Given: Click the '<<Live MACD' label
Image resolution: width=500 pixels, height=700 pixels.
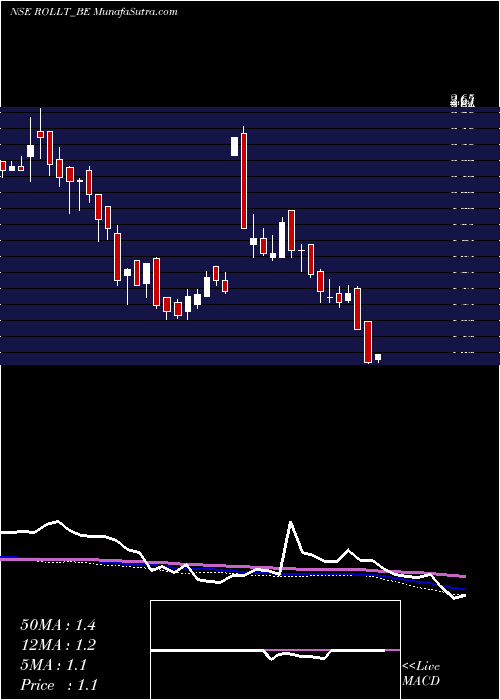Looking at the screenshot, I should (421, 673).
